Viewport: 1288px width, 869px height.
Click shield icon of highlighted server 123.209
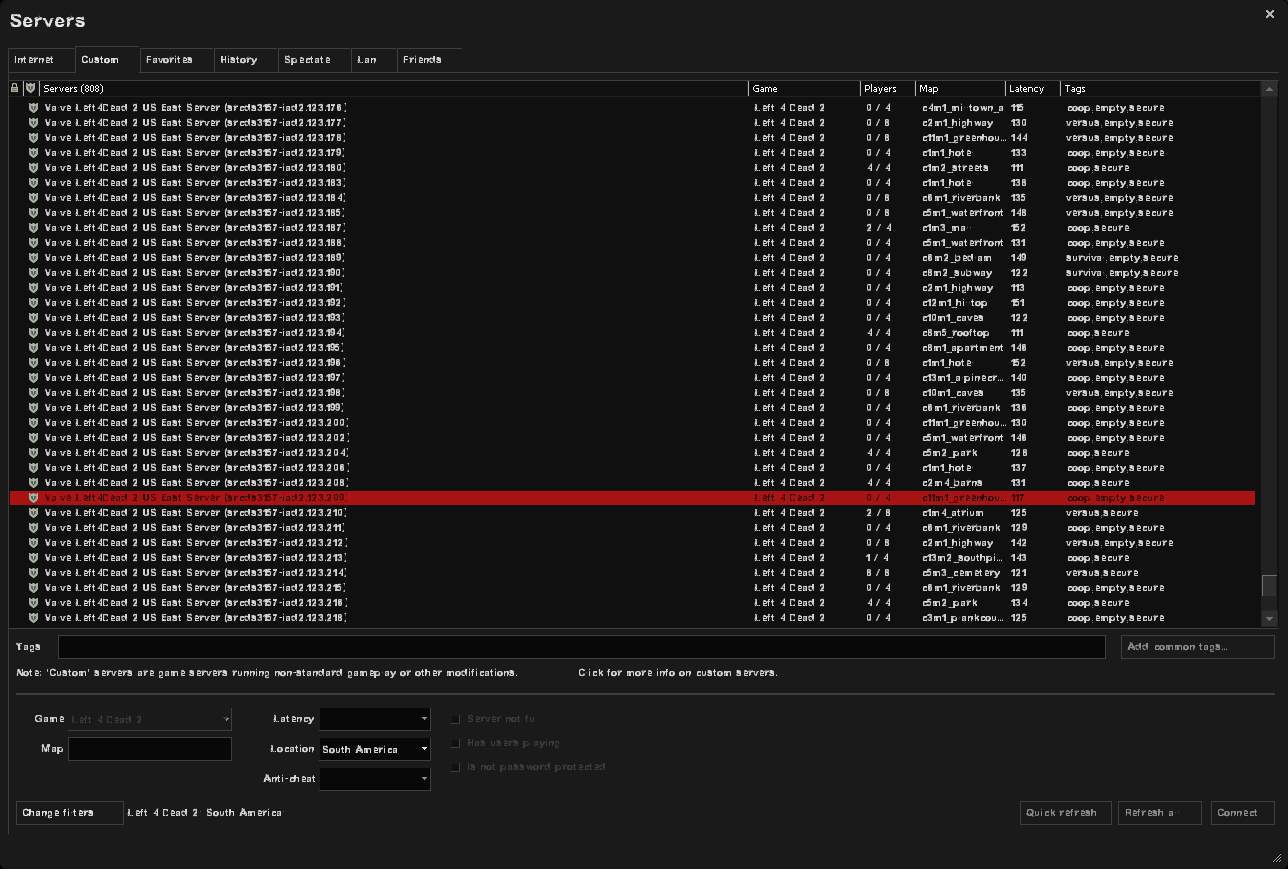(x=32, y=498)
